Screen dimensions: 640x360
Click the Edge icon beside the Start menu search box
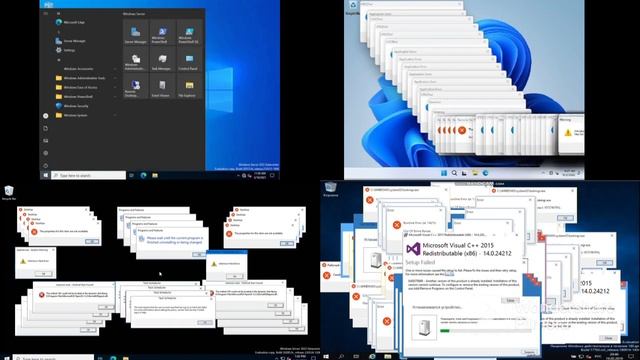coord(143,176)
